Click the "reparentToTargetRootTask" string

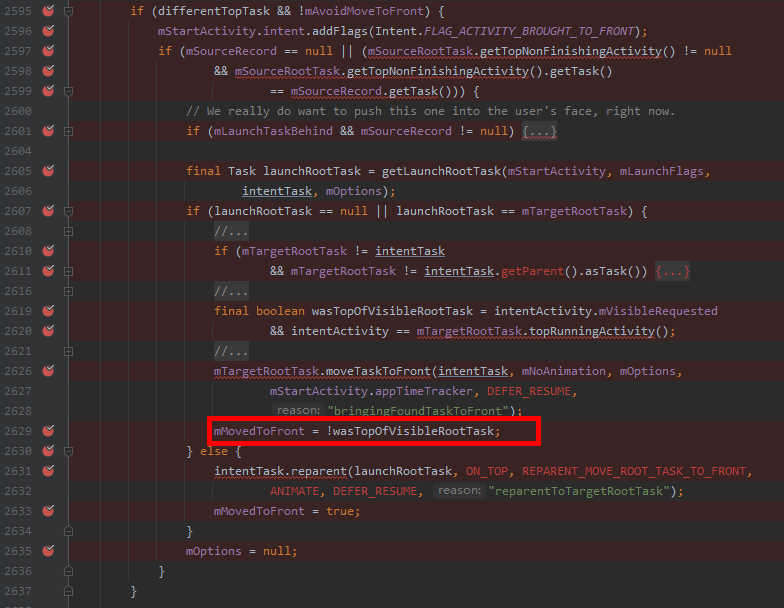tap(579, 491)
